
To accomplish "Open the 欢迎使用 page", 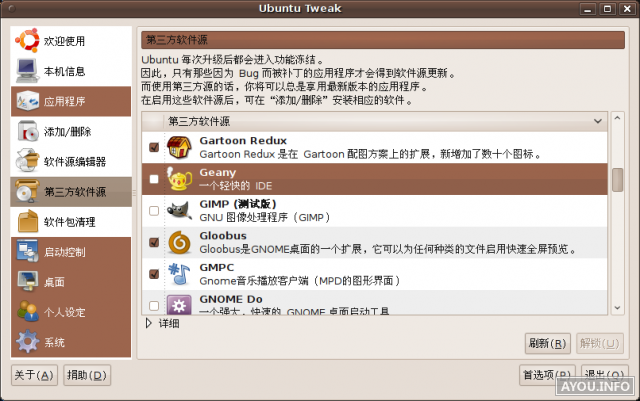I will [71, 41].
